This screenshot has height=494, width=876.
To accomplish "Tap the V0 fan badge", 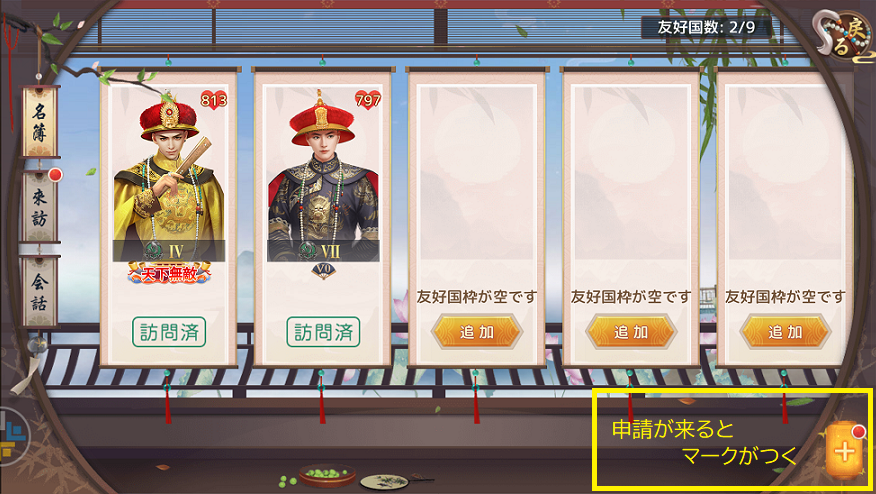I will point(323,270).
